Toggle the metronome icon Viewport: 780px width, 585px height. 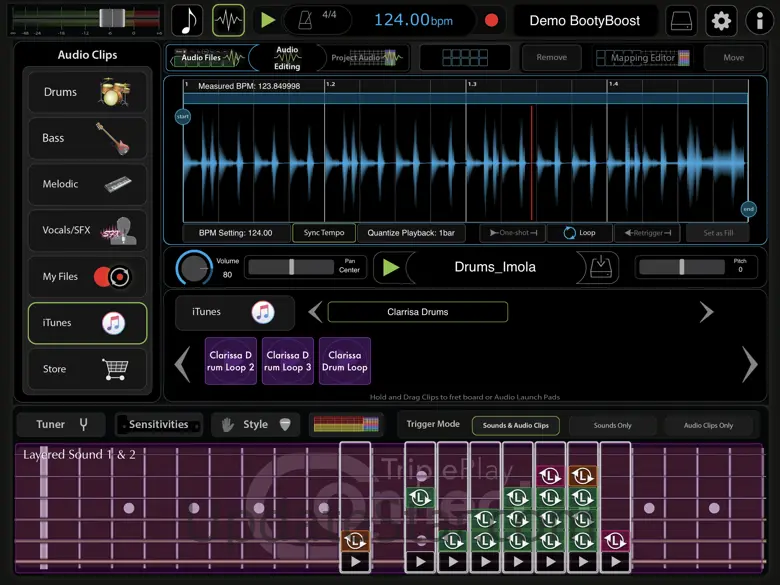[x=305, y=20]
